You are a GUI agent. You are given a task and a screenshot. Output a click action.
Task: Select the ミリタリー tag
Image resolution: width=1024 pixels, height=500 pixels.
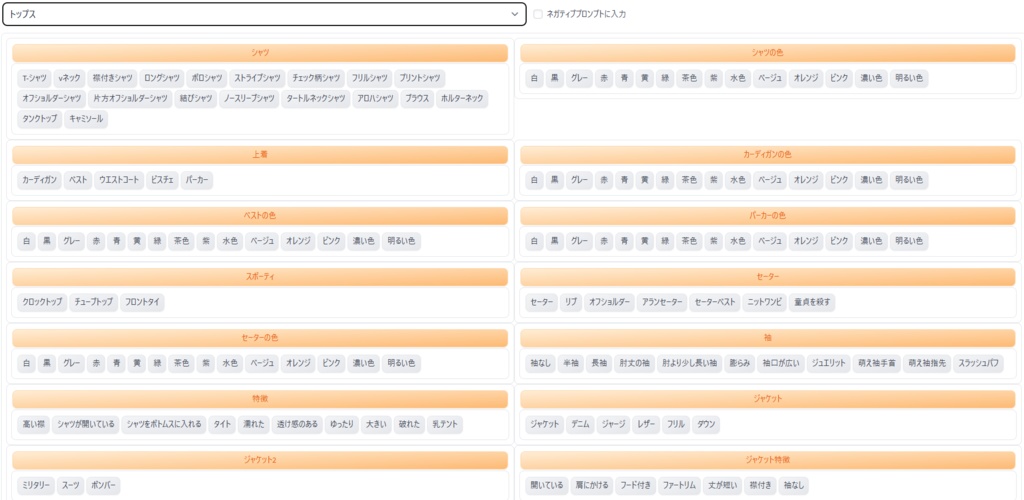36,486
